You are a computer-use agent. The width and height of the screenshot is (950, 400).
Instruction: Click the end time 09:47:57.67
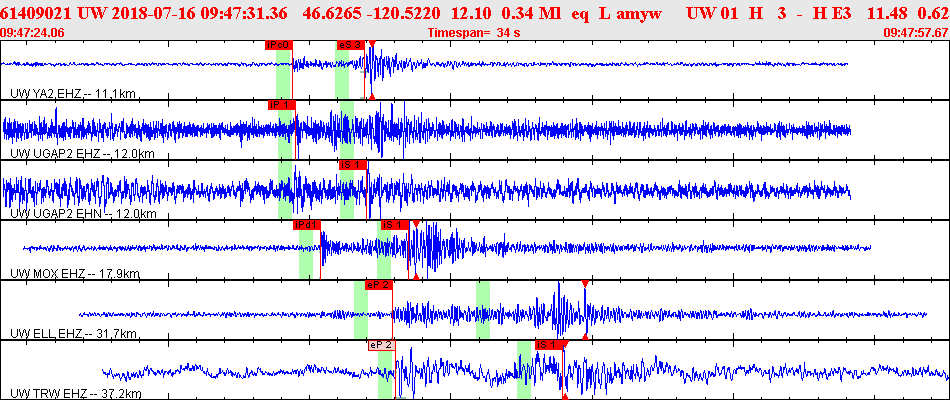(915, 33)
